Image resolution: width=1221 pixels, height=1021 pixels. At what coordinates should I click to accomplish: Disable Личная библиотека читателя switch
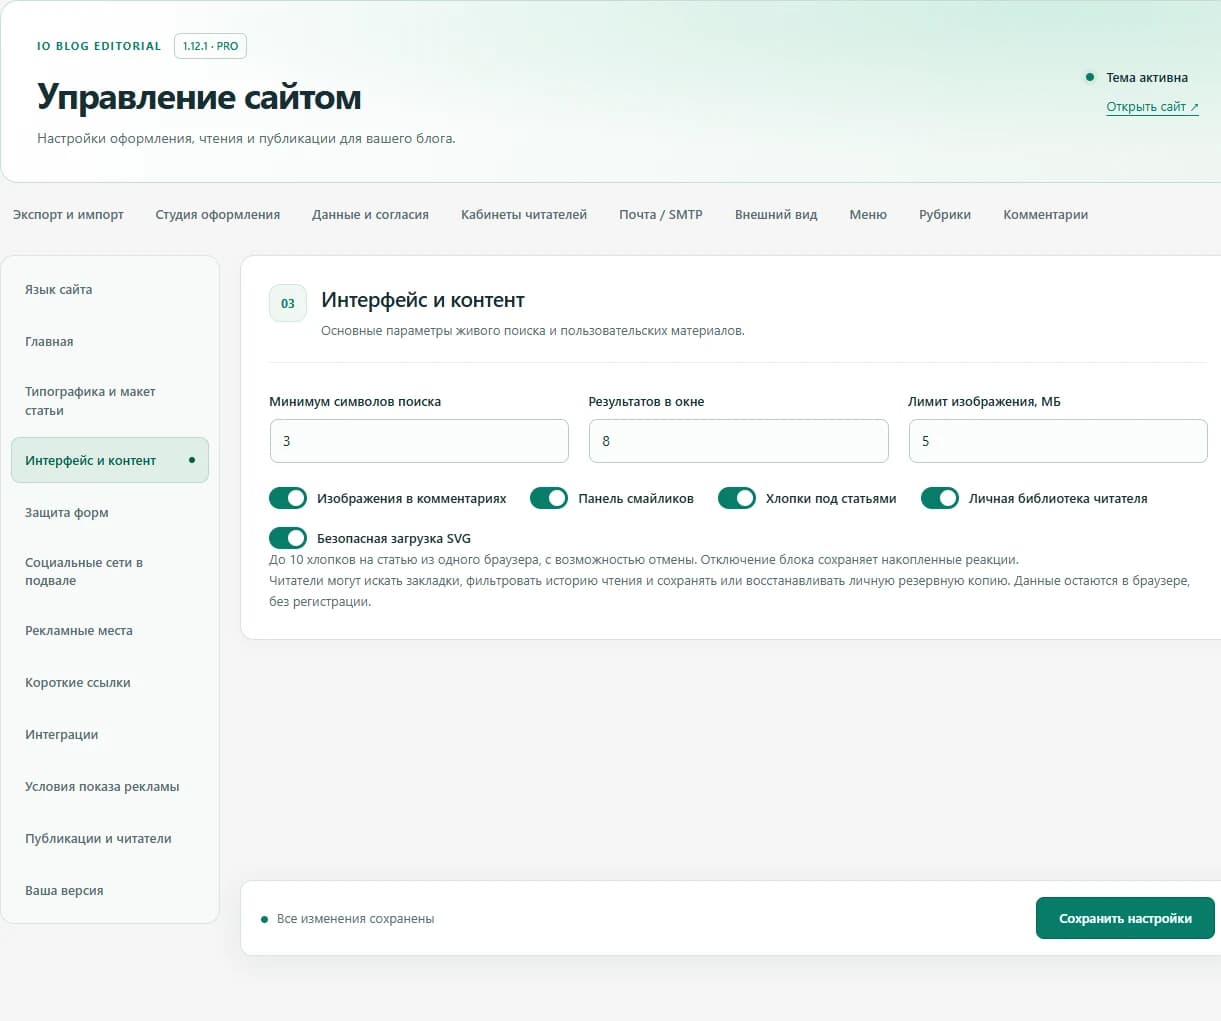click(940, 498)
